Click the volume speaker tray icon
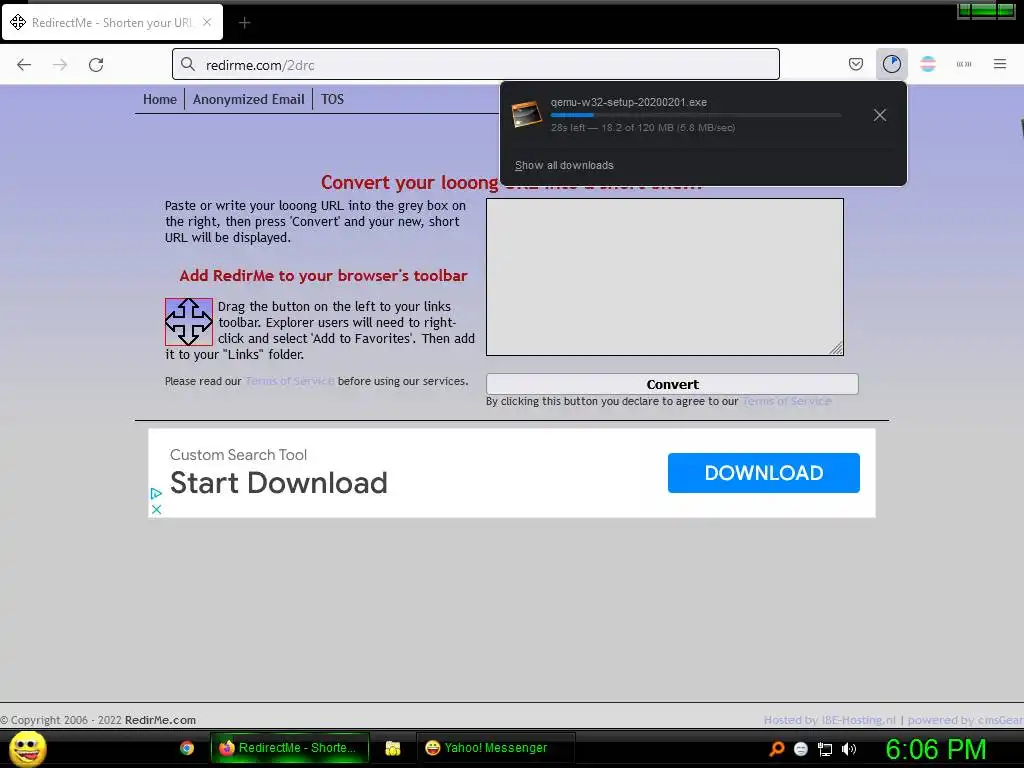Viewport: 1024px width, 768px height. 849,749
